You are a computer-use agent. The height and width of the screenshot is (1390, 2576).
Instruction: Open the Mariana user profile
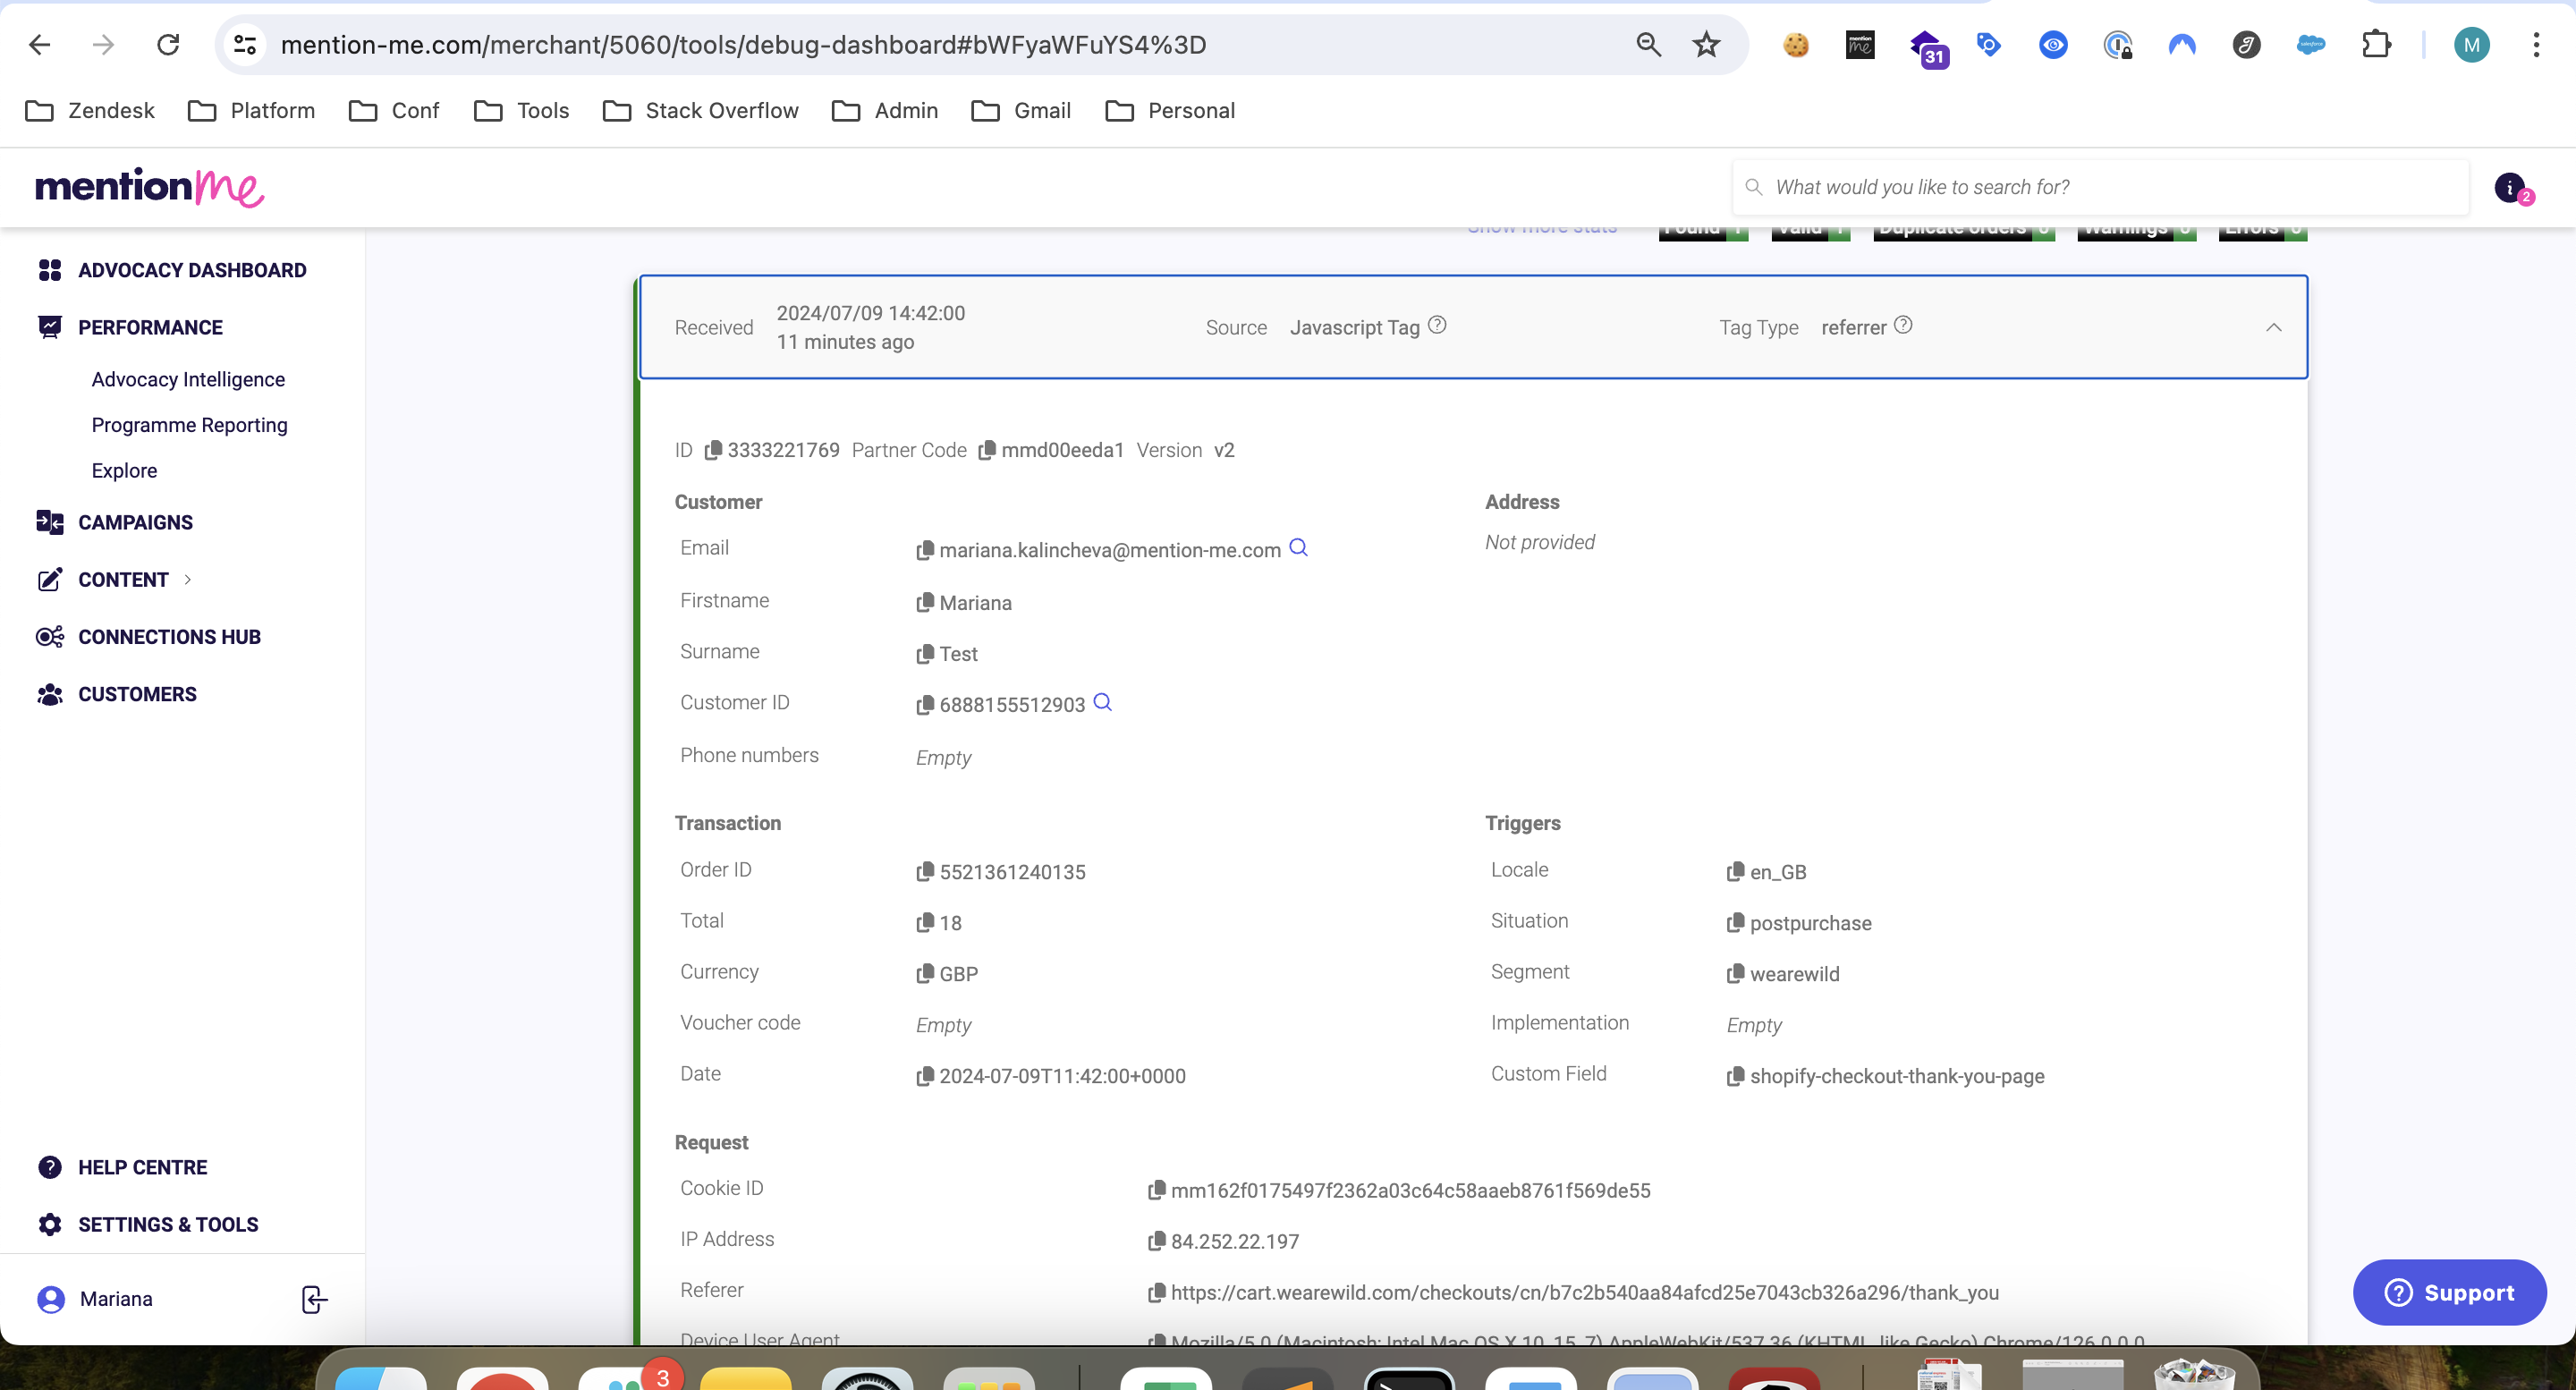[95, 1299]
